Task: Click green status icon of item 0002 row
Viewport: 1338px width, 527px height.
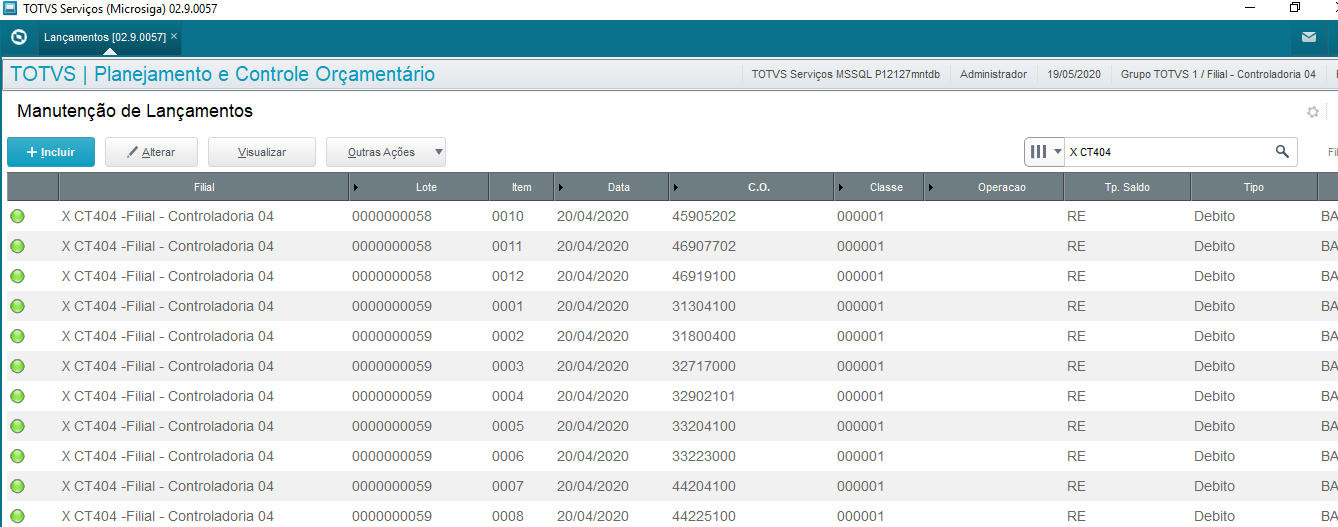Action: (17, 336)
